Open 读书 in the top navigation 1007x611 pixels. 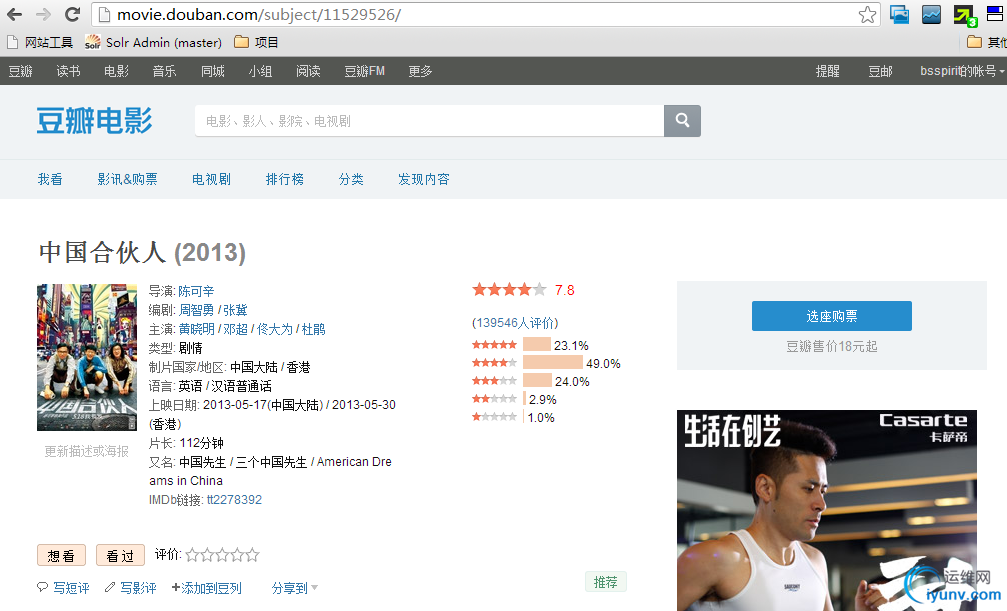click(x=68, y=71)
